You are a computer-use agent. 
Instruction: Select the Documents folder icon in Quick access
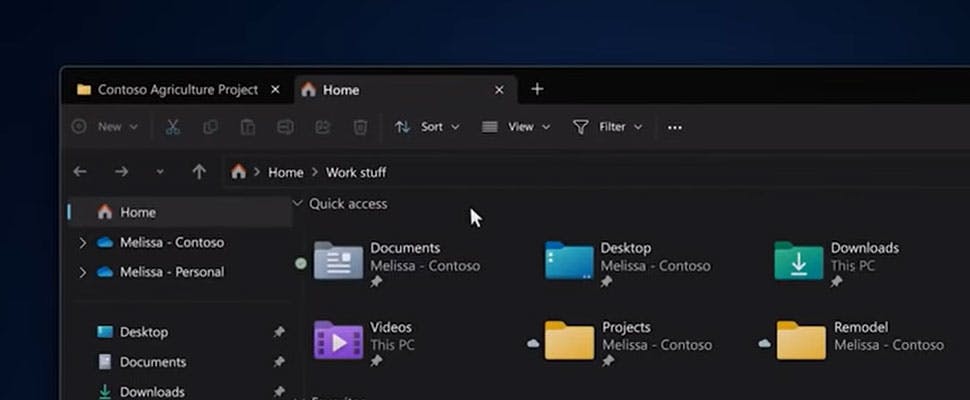pyautogui.click(x=338, y=260)
